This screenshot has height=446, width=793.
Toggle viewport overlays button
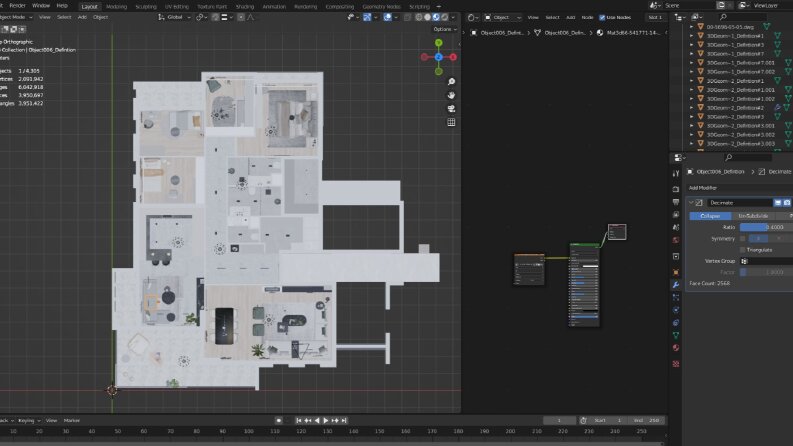coord(387,17)
